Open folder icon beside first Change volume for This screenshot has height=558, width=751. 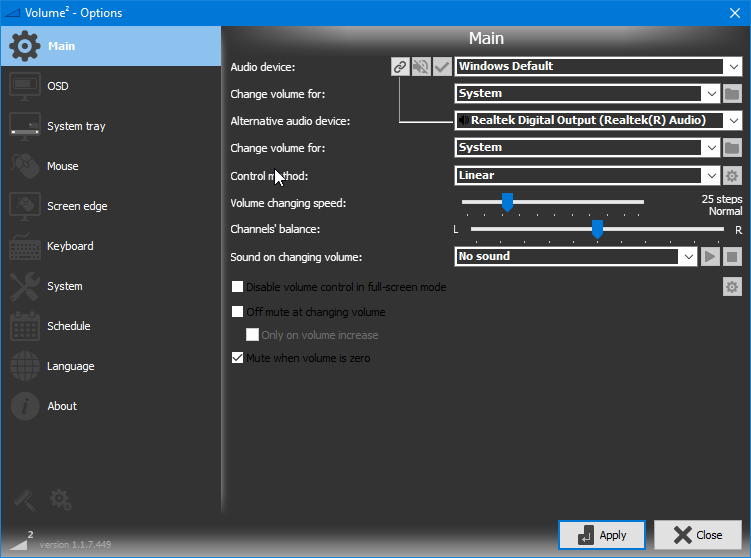coord(732,94)
